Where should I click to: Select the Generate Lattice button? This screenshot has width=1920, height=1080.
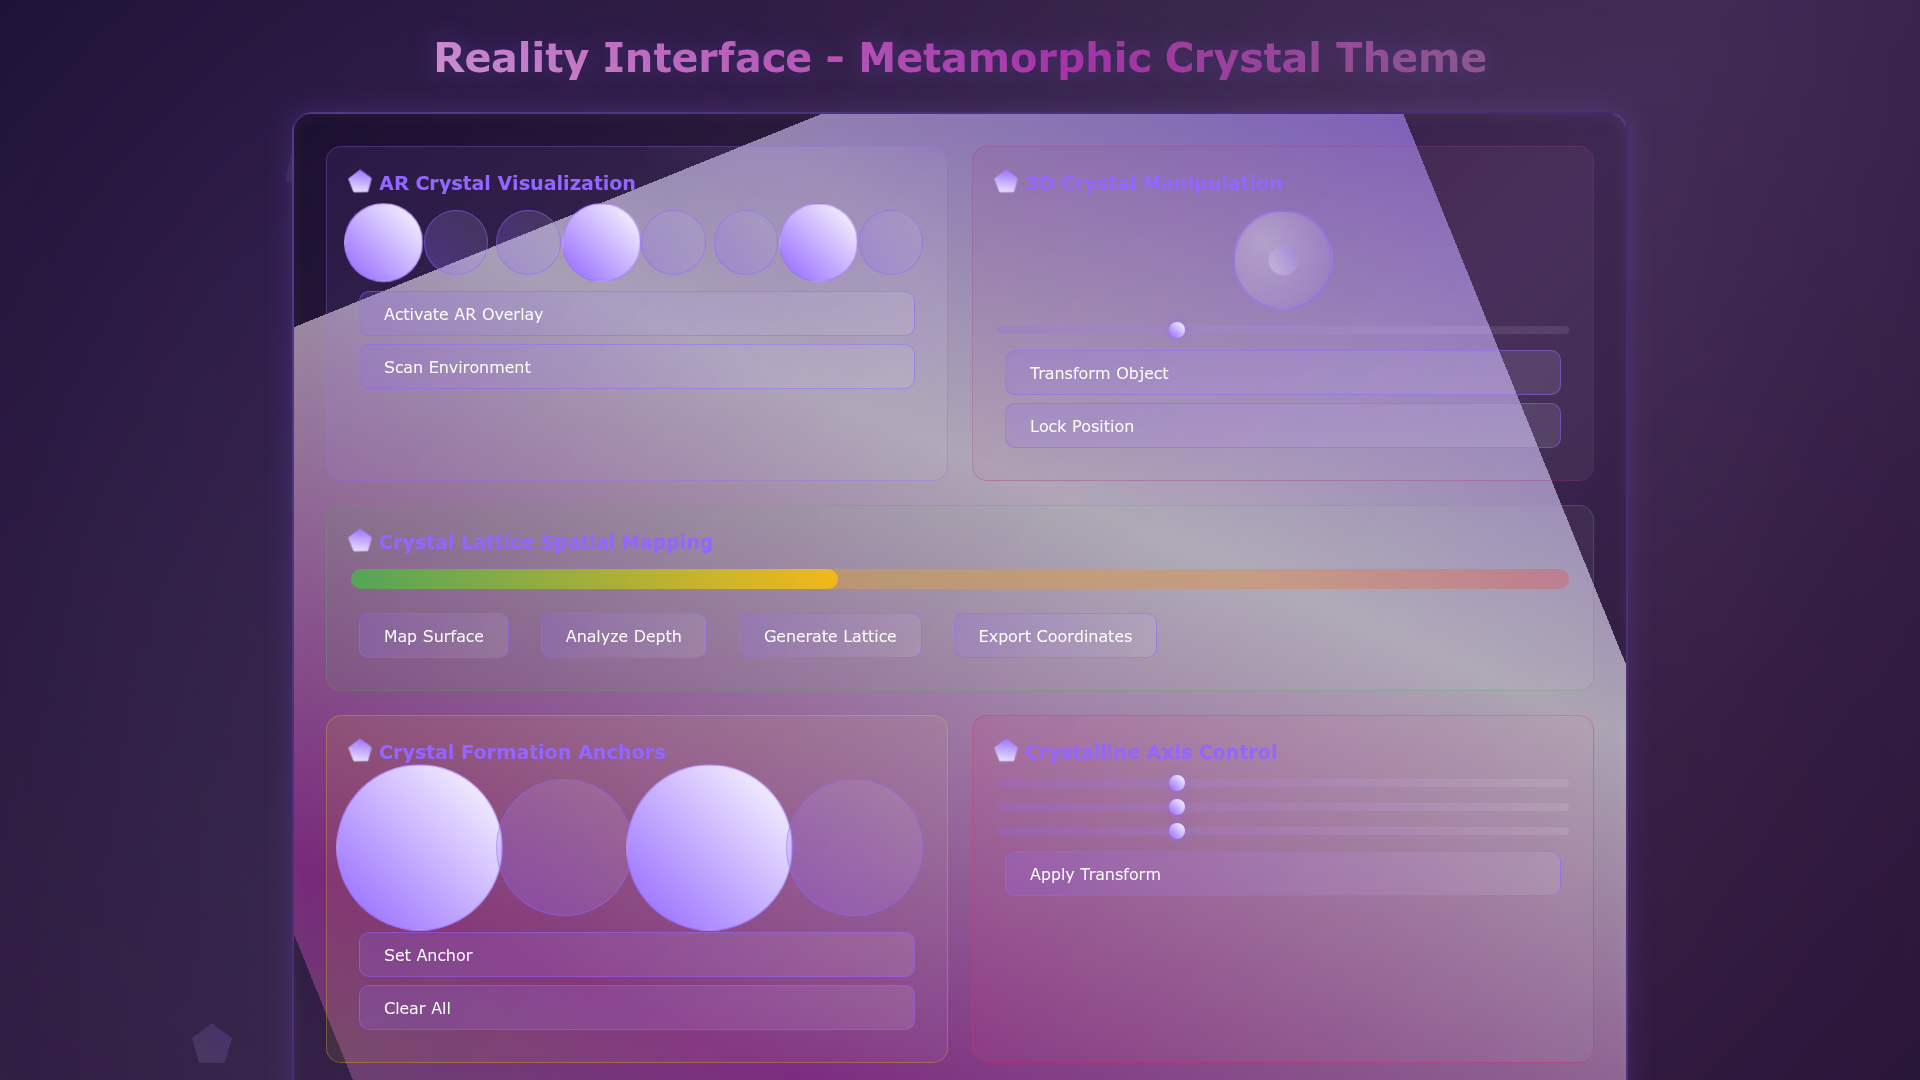830,636
